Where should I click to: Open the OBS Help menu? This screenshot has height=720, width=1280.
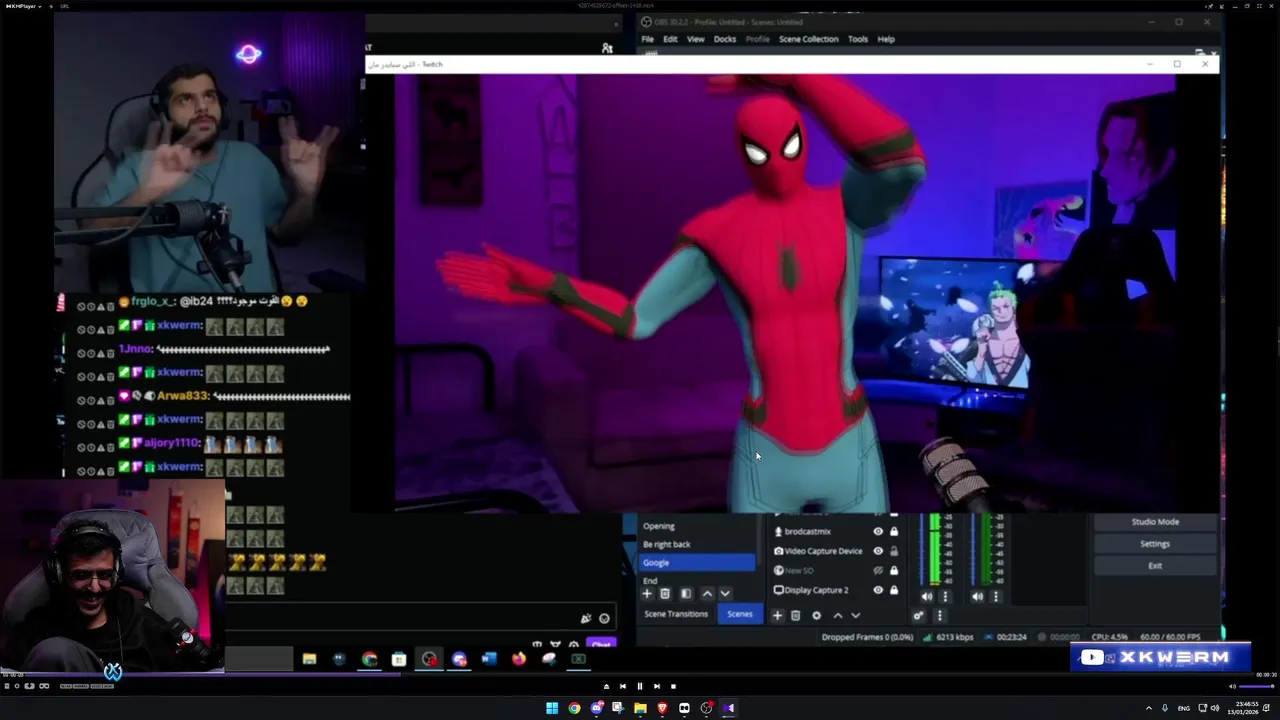coord(886,39)
